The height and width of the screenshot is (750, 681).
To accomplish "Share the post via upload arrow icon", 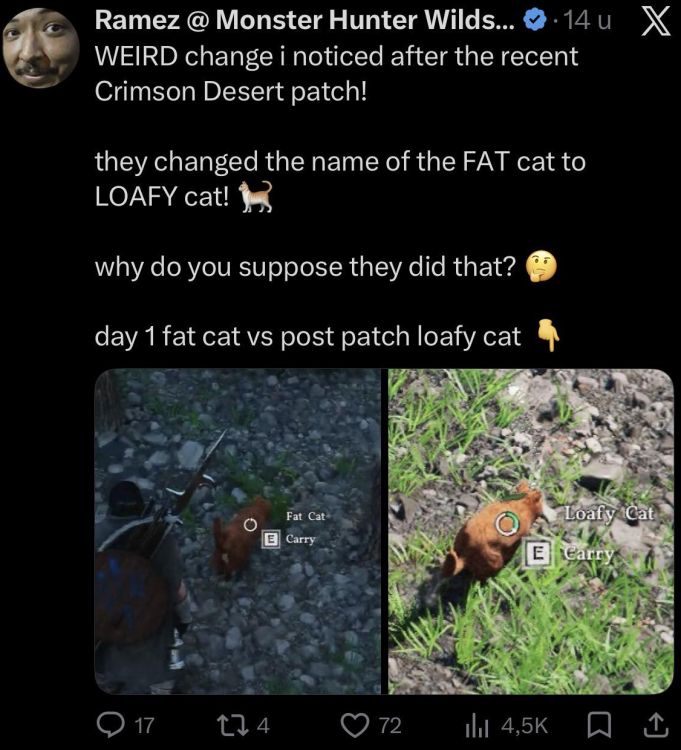I will [x=655, y=725].
